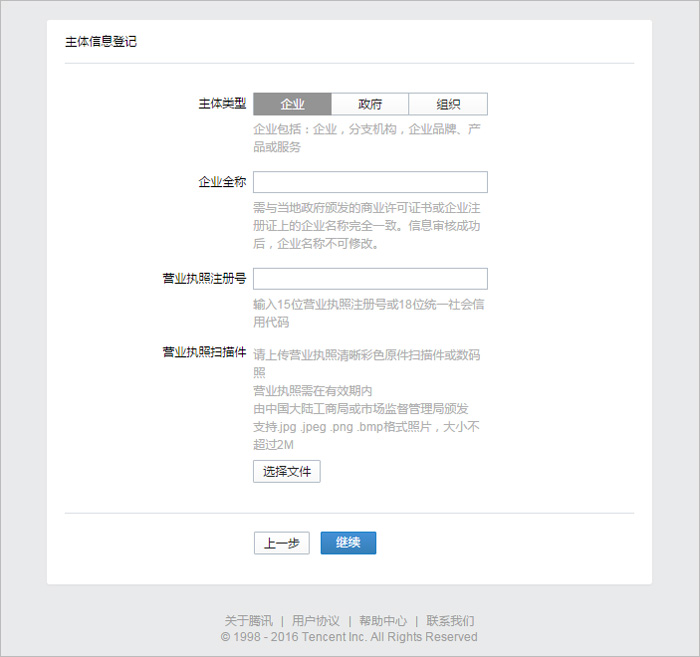Click the upload format hint mentioning .jpg
The width and height of the screenshot is (700, 657).
coord(366,435)
